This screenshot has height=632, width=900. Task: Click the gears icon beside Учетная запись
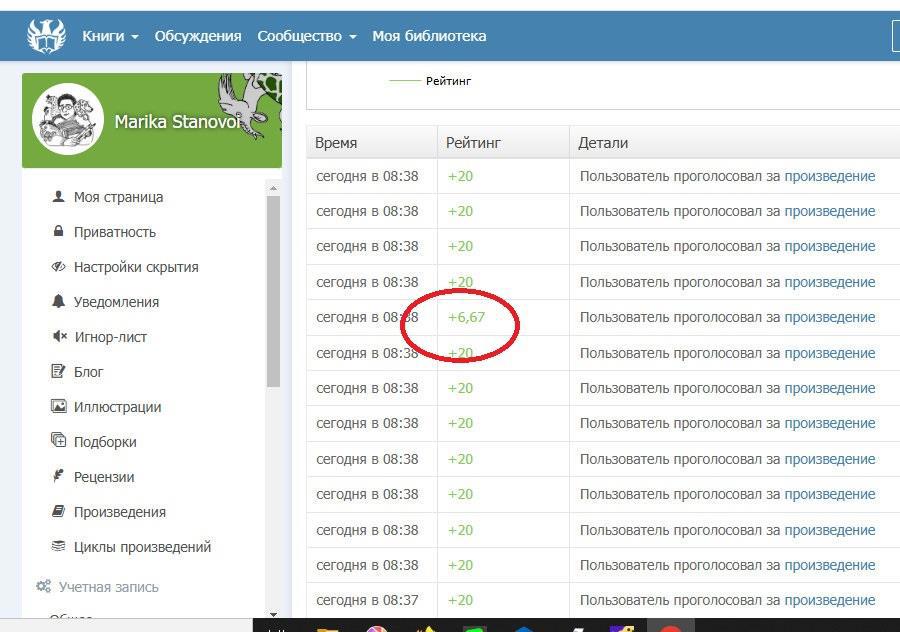(x=43, y=587)
